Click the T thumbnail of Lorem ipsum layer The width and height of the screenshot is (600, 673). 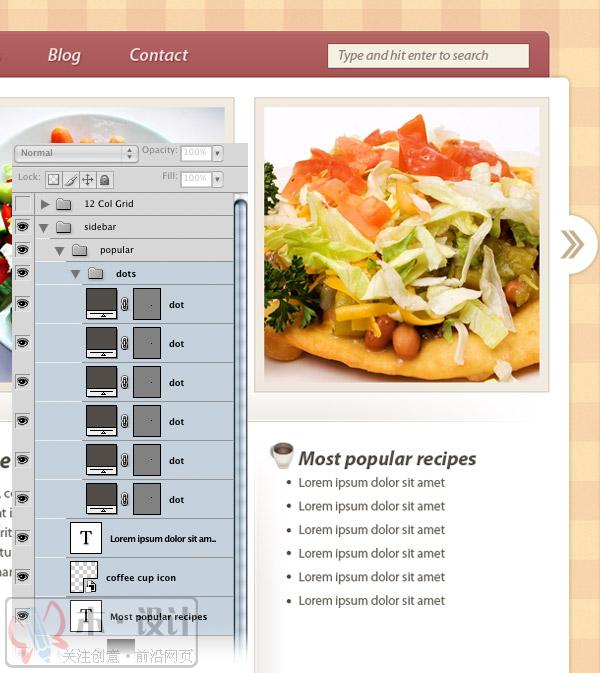pyautogui.click(x=86, y=538)
